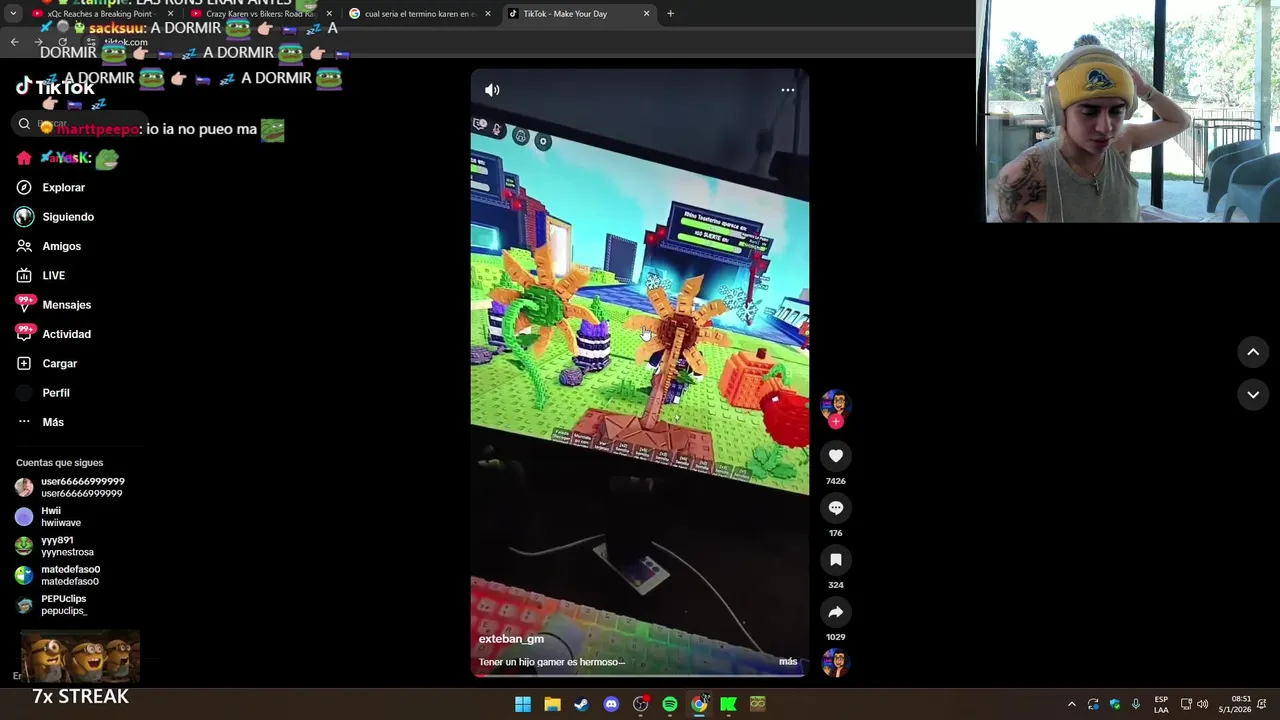
Task: Open OBS Studio from the taskbar
Action: coord(641,704)
